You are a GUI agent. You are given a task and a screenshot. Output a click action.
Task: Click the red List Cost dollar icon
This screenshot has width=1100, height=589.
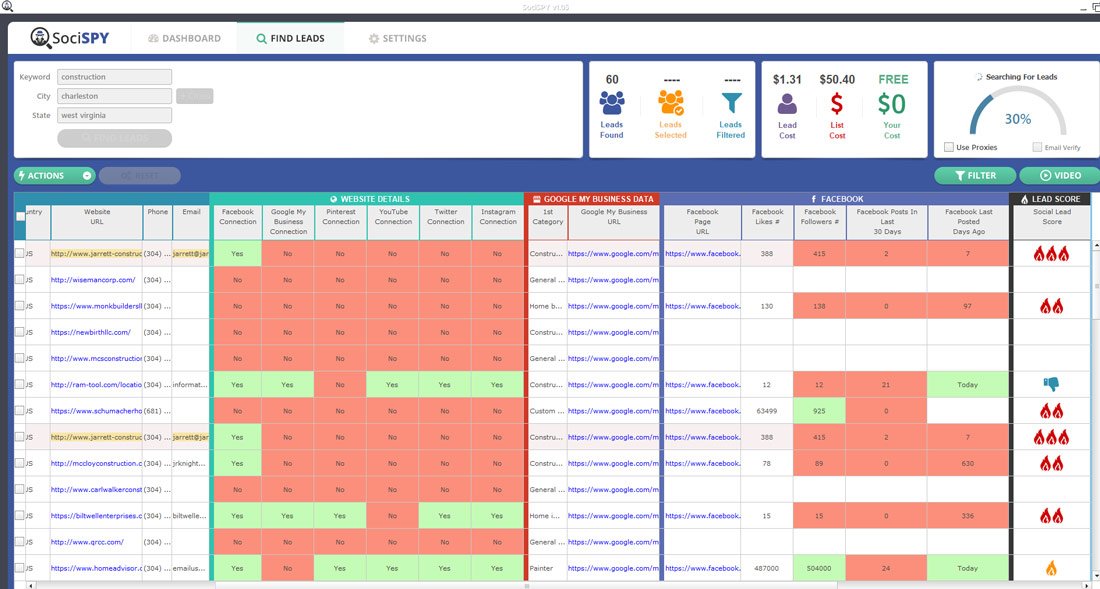837,103
